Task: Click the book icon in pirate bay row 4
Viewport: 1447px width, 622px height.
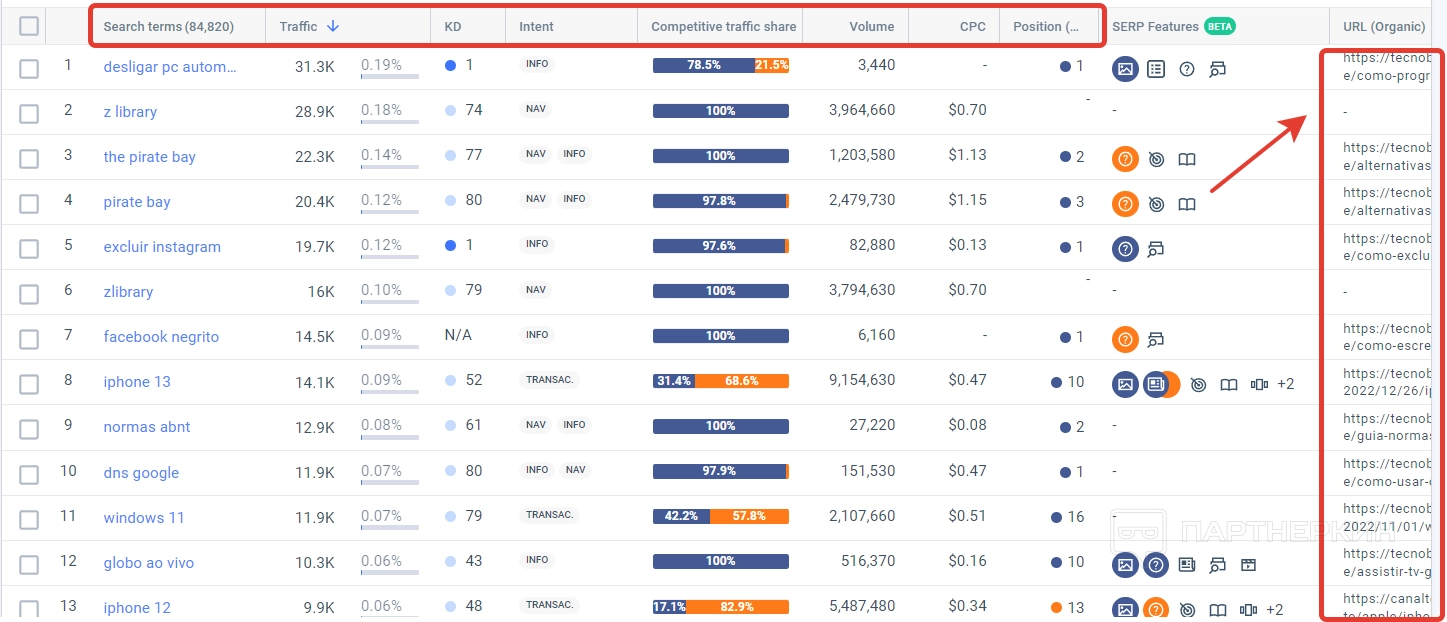Action: click(1187, 204)
